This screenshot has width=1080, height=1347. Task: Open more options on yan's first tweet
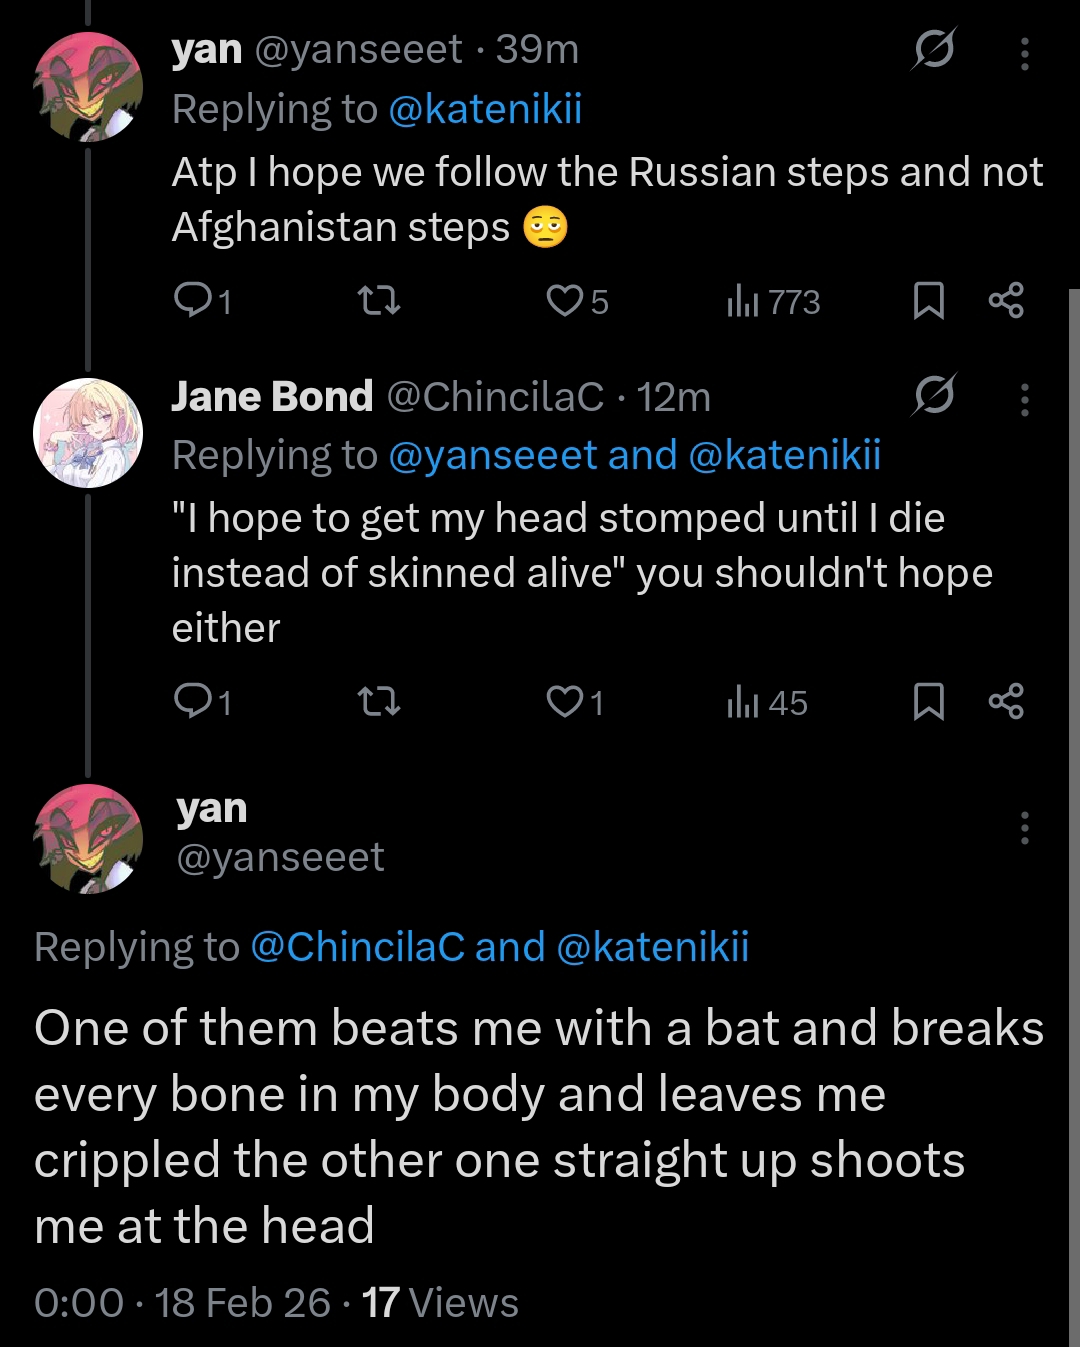1025,54
